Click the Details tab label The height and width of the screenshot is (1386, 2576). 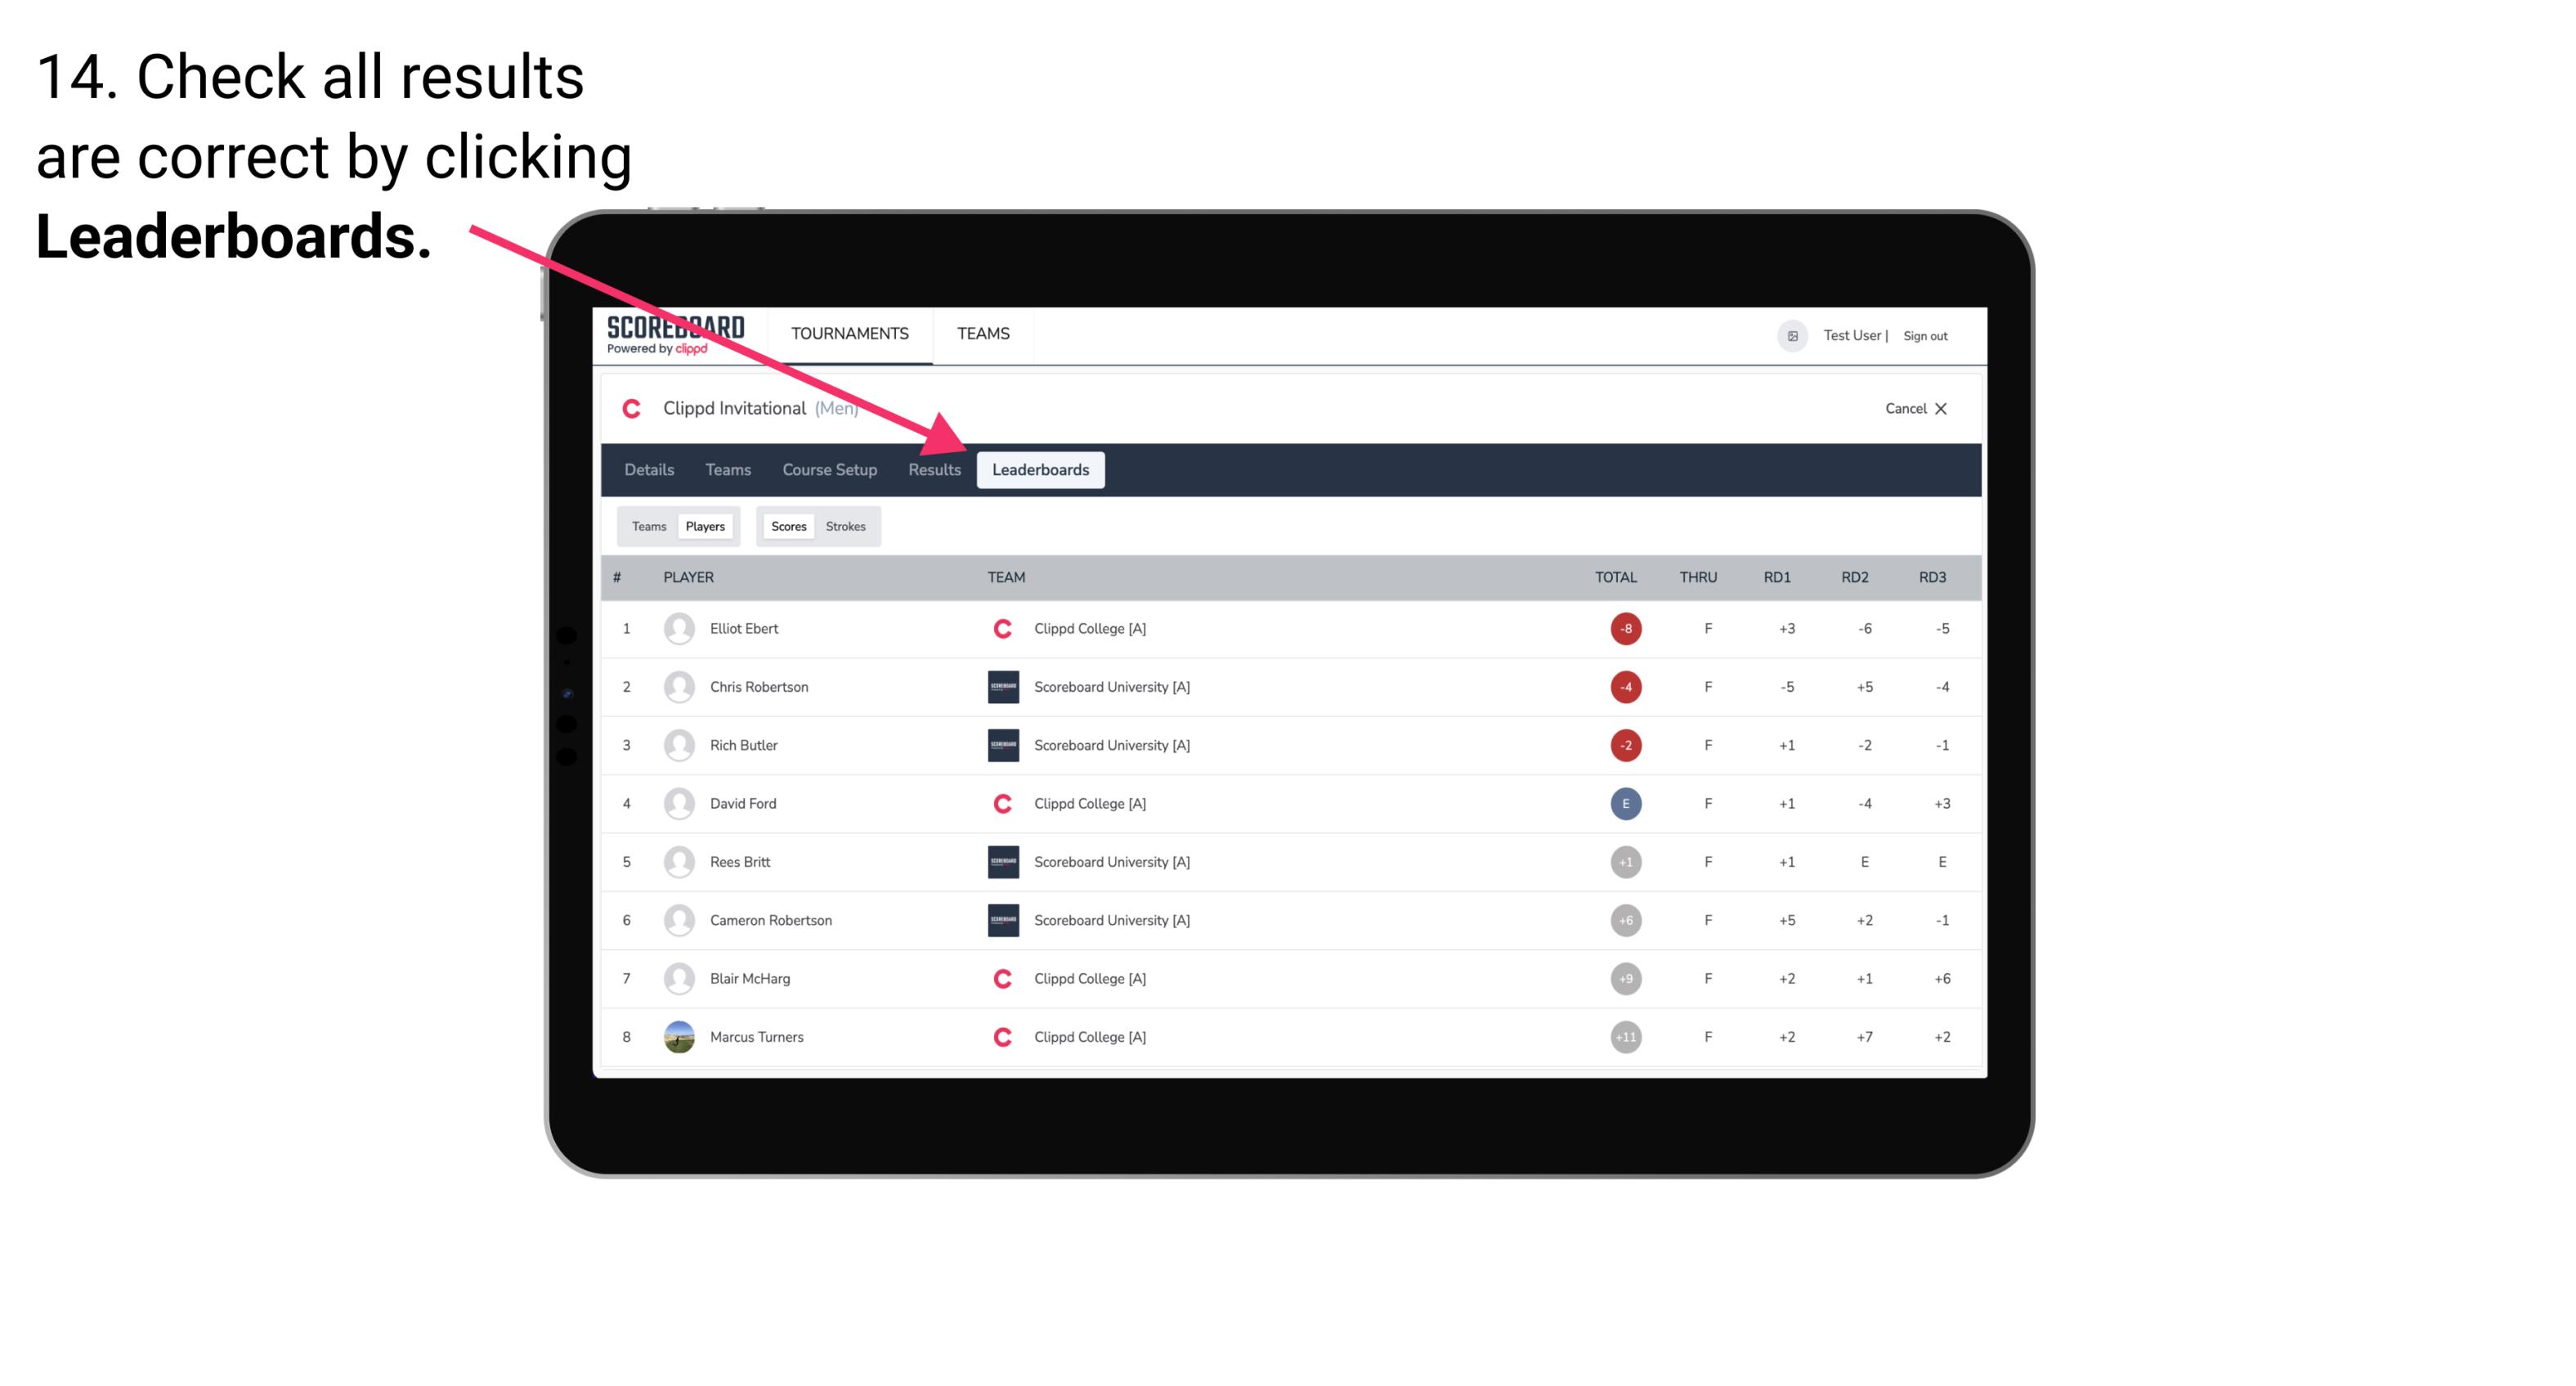point(647,469)
